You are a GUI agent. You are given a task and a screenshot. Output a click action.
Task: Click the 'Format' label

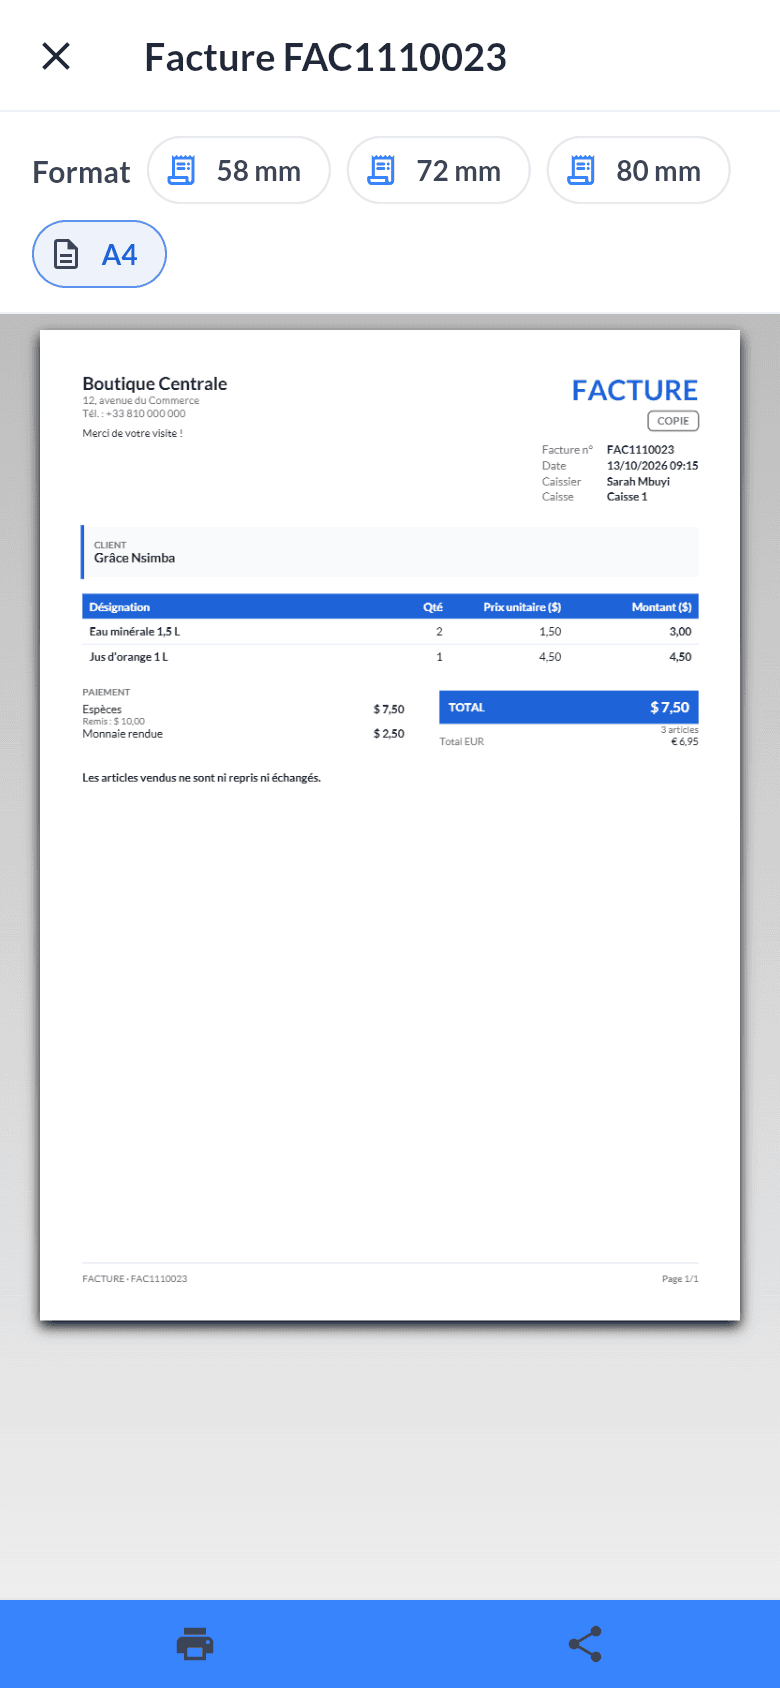pyautogui.click(x=81, y=172)
